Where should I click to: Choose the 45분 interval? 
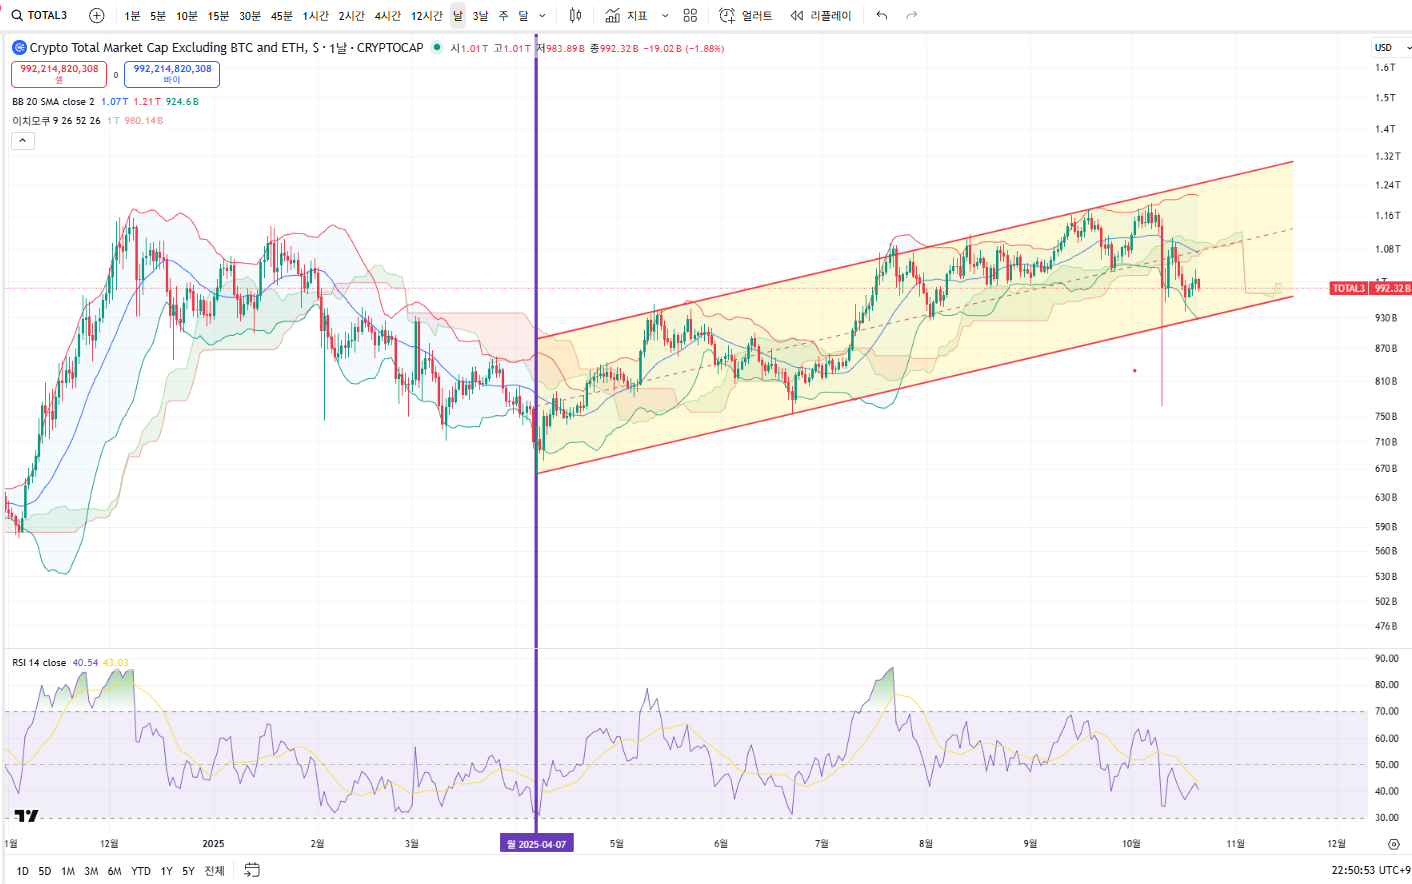(x=282, y=16)
